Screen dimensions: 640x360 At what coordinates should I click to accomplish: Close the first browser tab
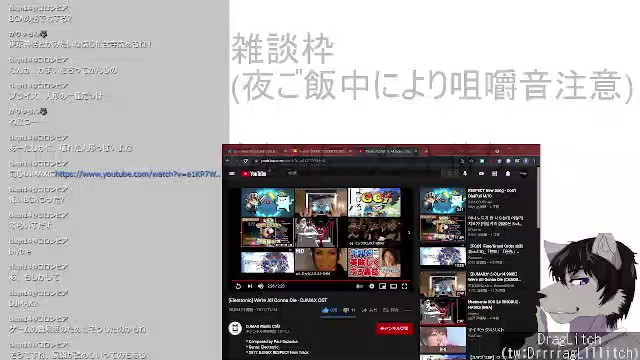(x=285, y=151)
